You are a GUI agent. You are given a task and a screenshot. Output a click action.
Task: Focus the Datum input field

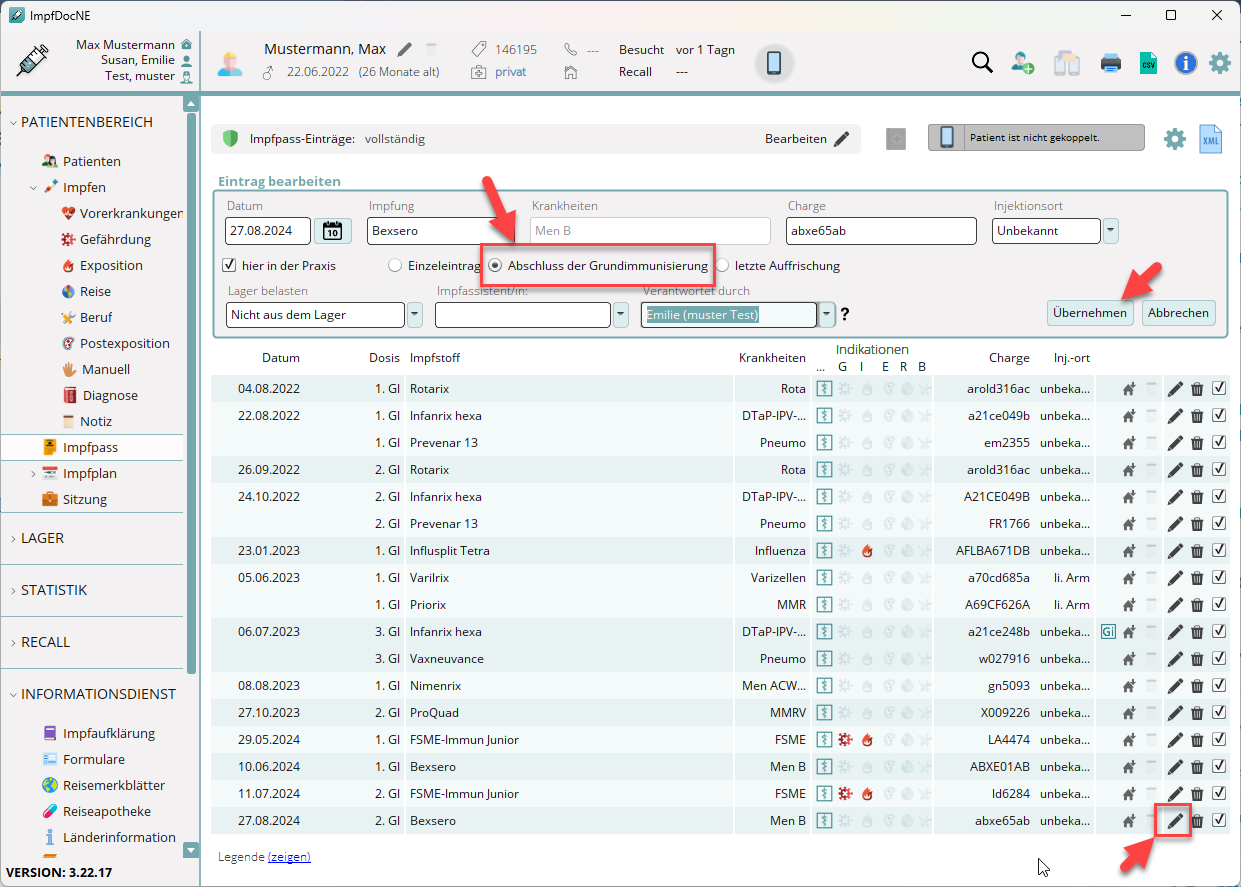click(268, 231)
